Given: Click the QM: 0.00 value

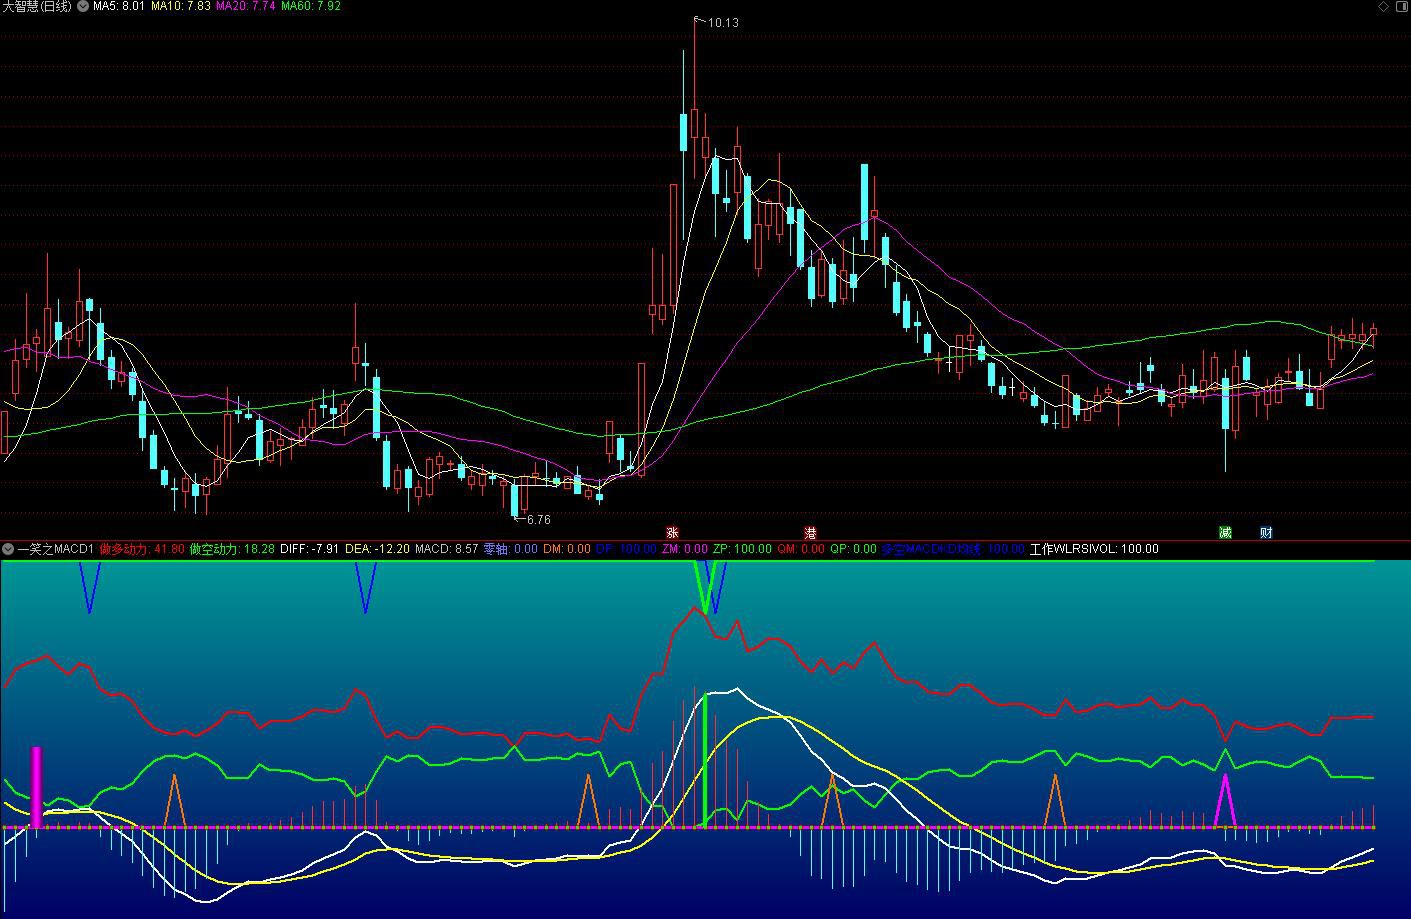Looking at the screenshot, I should tap(801, 549).
